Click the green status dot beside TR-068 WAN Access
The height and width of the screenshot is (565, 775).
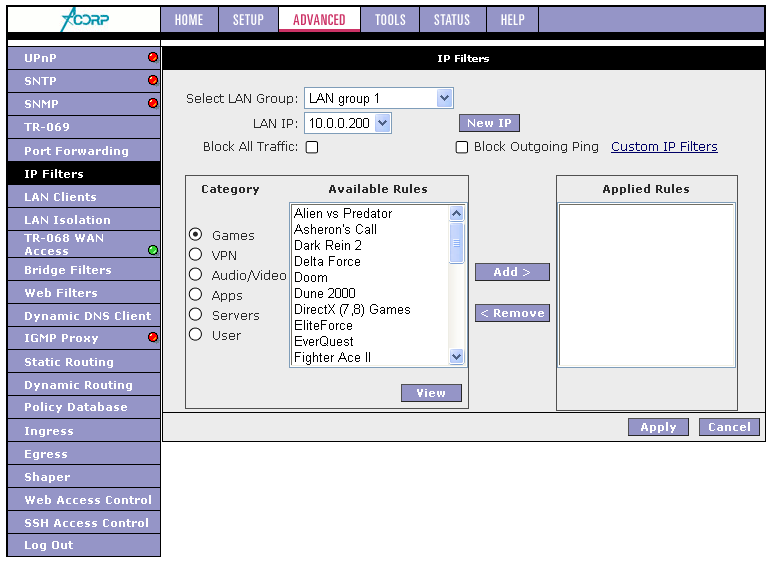[153, 250]
